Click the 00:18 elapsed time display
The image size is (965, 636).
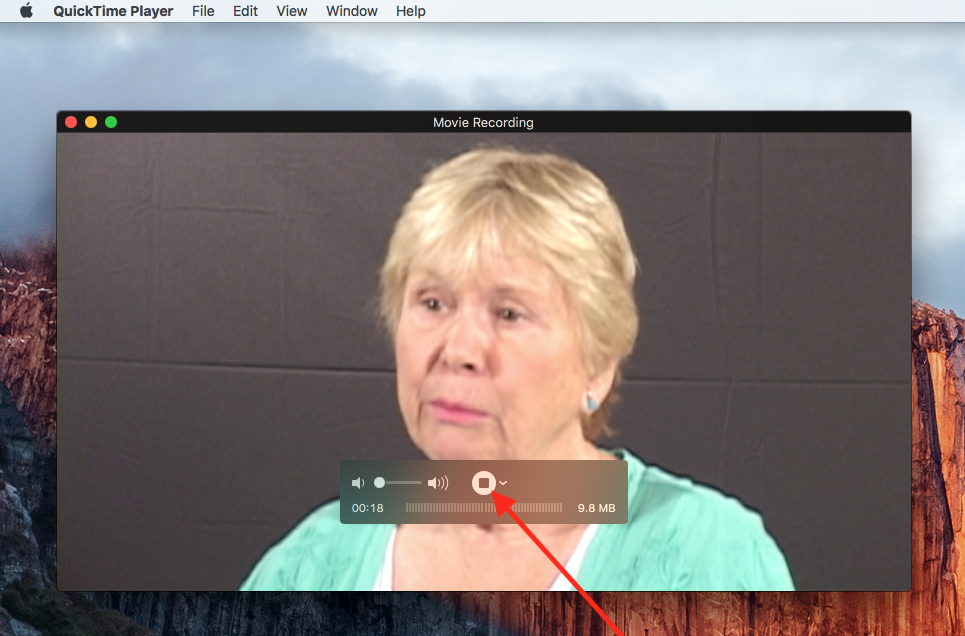pyautogui.click(x=367, y=508)
